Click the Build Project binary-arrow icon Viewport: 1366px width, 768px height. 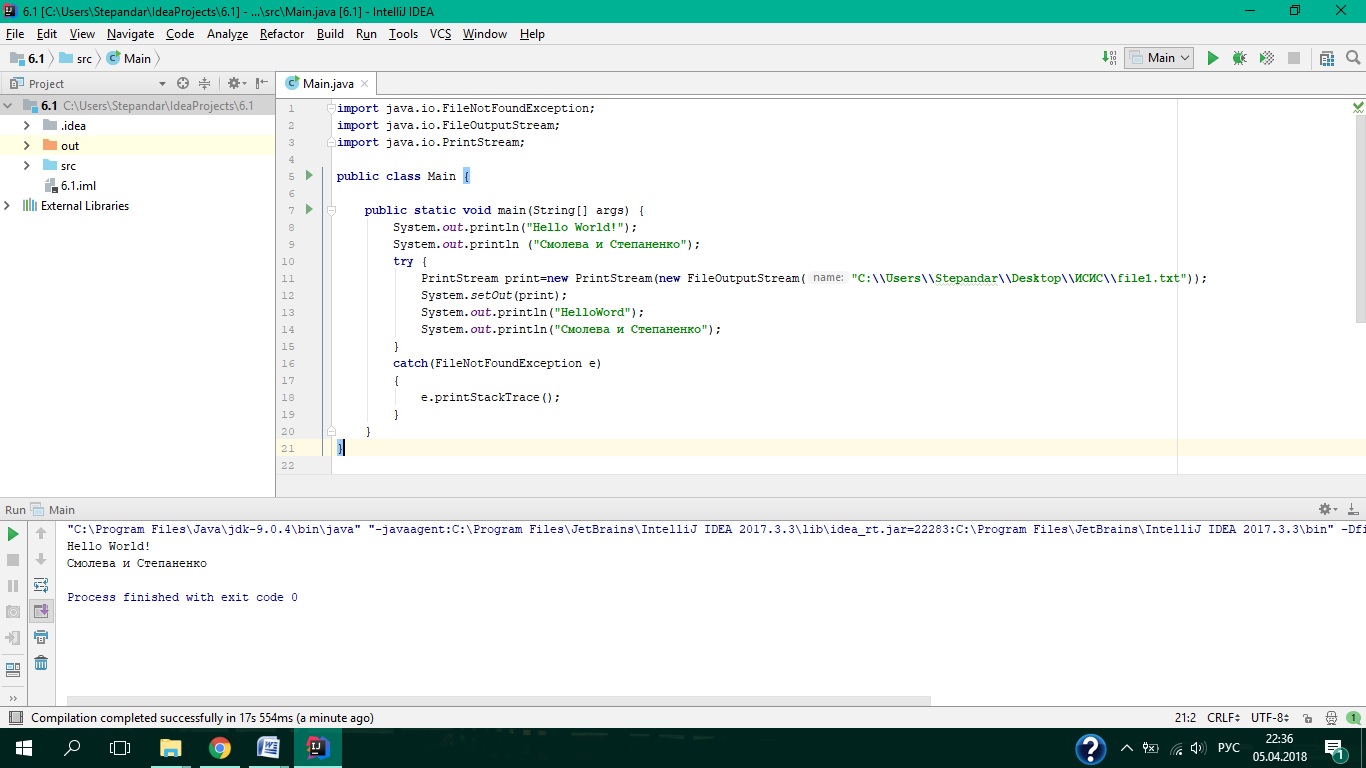click(1110, 58)
